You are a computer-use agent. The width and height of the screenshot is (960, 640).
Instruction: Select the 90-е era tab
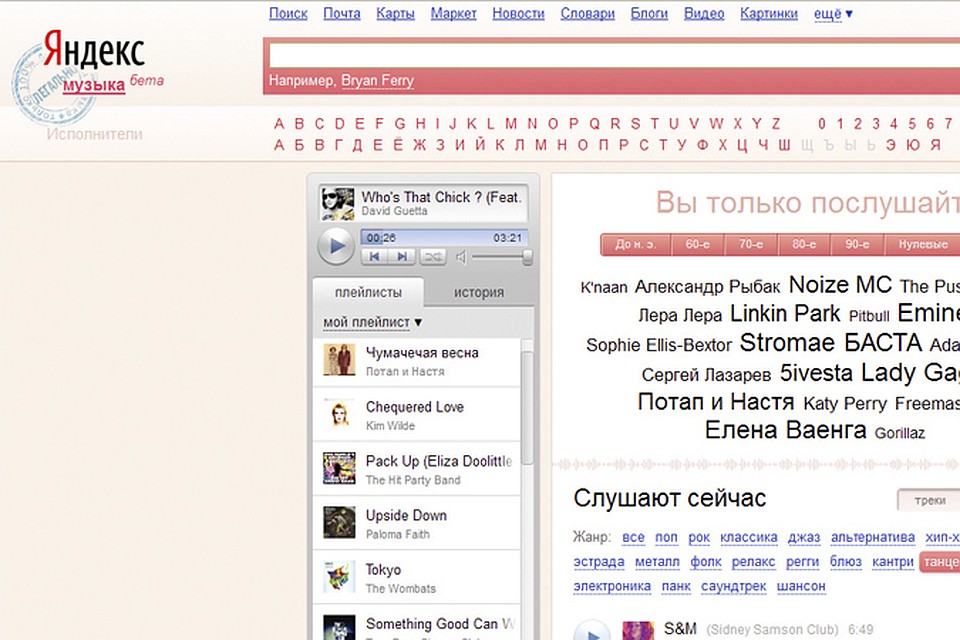pos(857,244)
